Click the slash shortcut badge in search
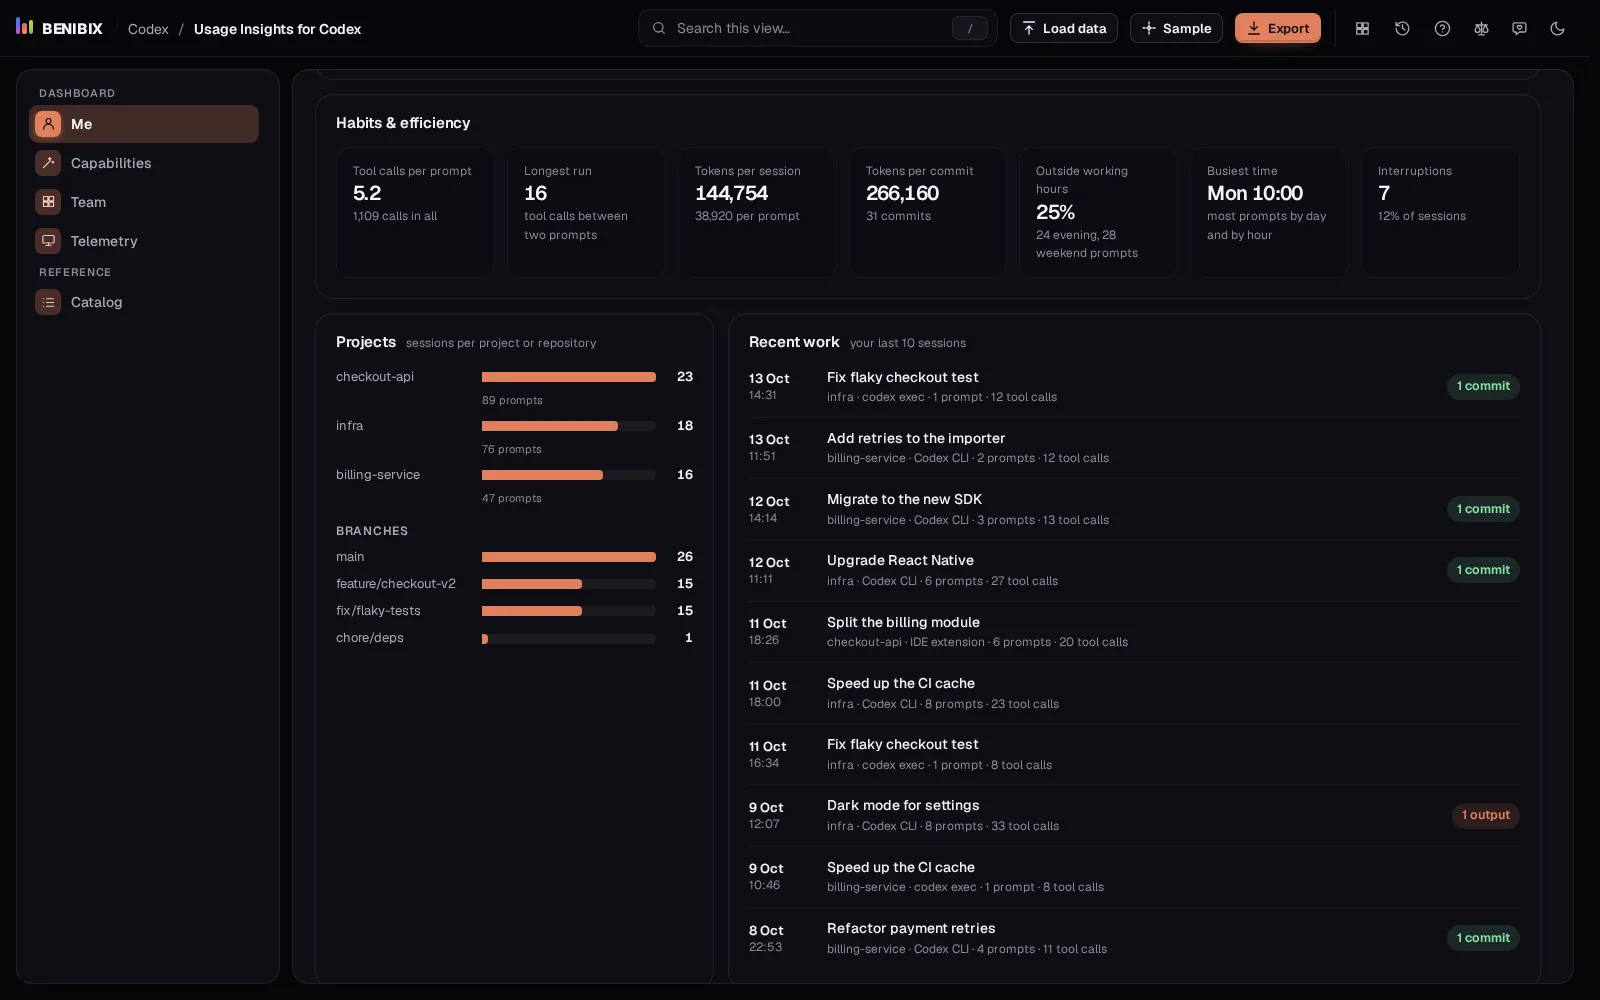 coord(969,28)
